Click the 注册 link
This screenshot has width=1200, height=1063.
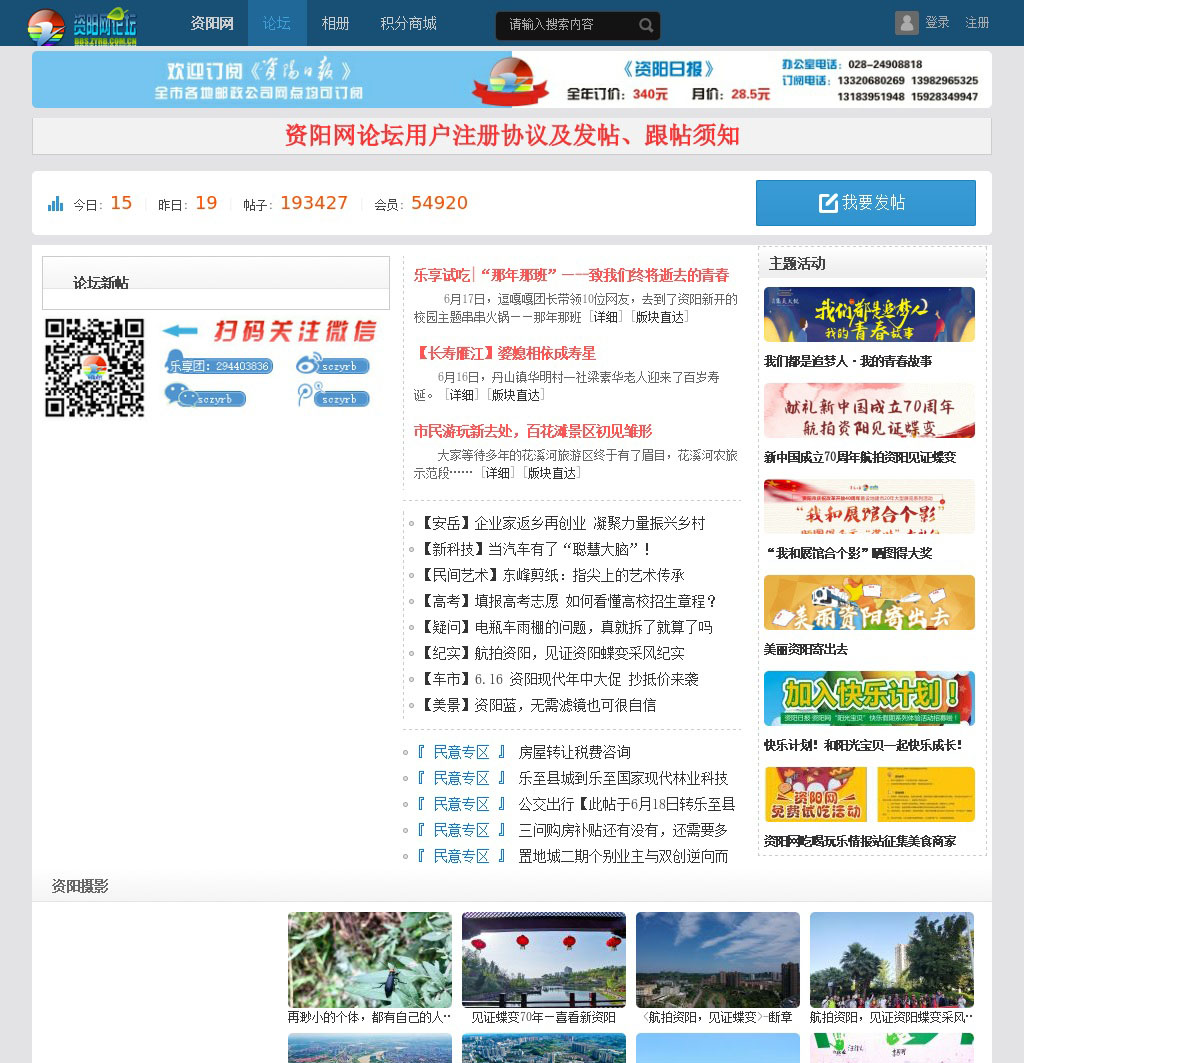pyautogui.click(x=977, y=22)
